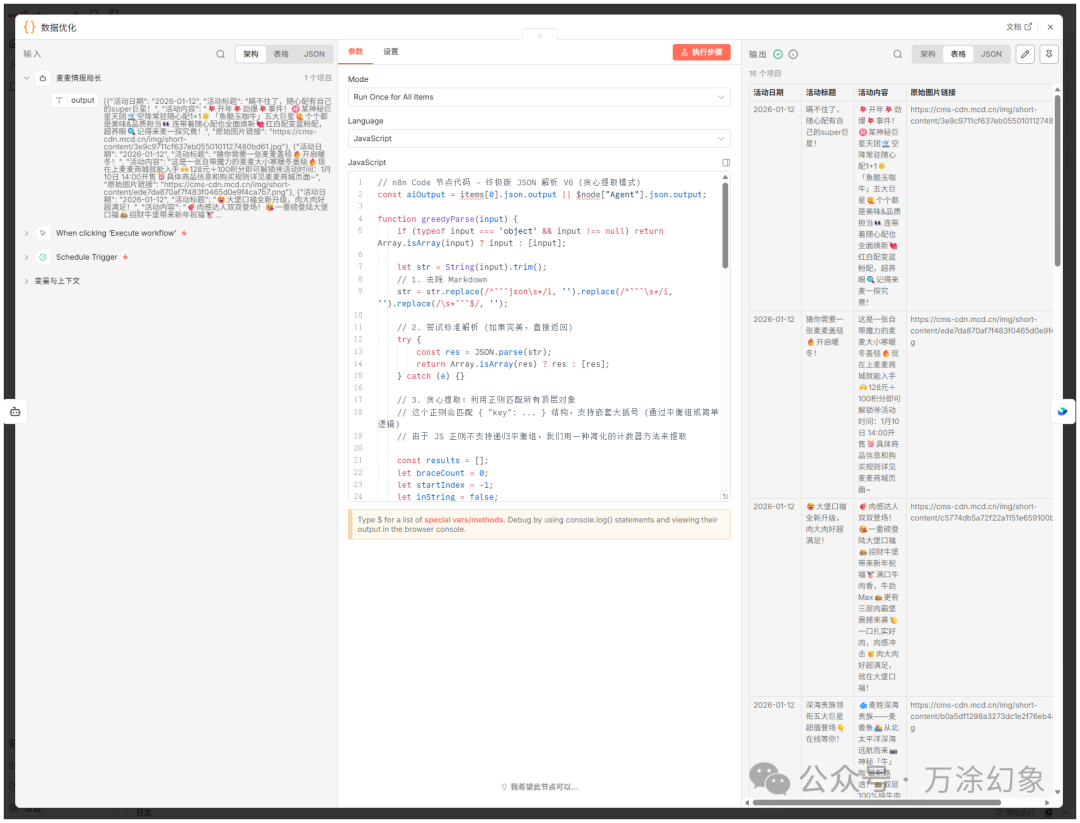
Task: Search the input panel data
Action: coord(221,54)
